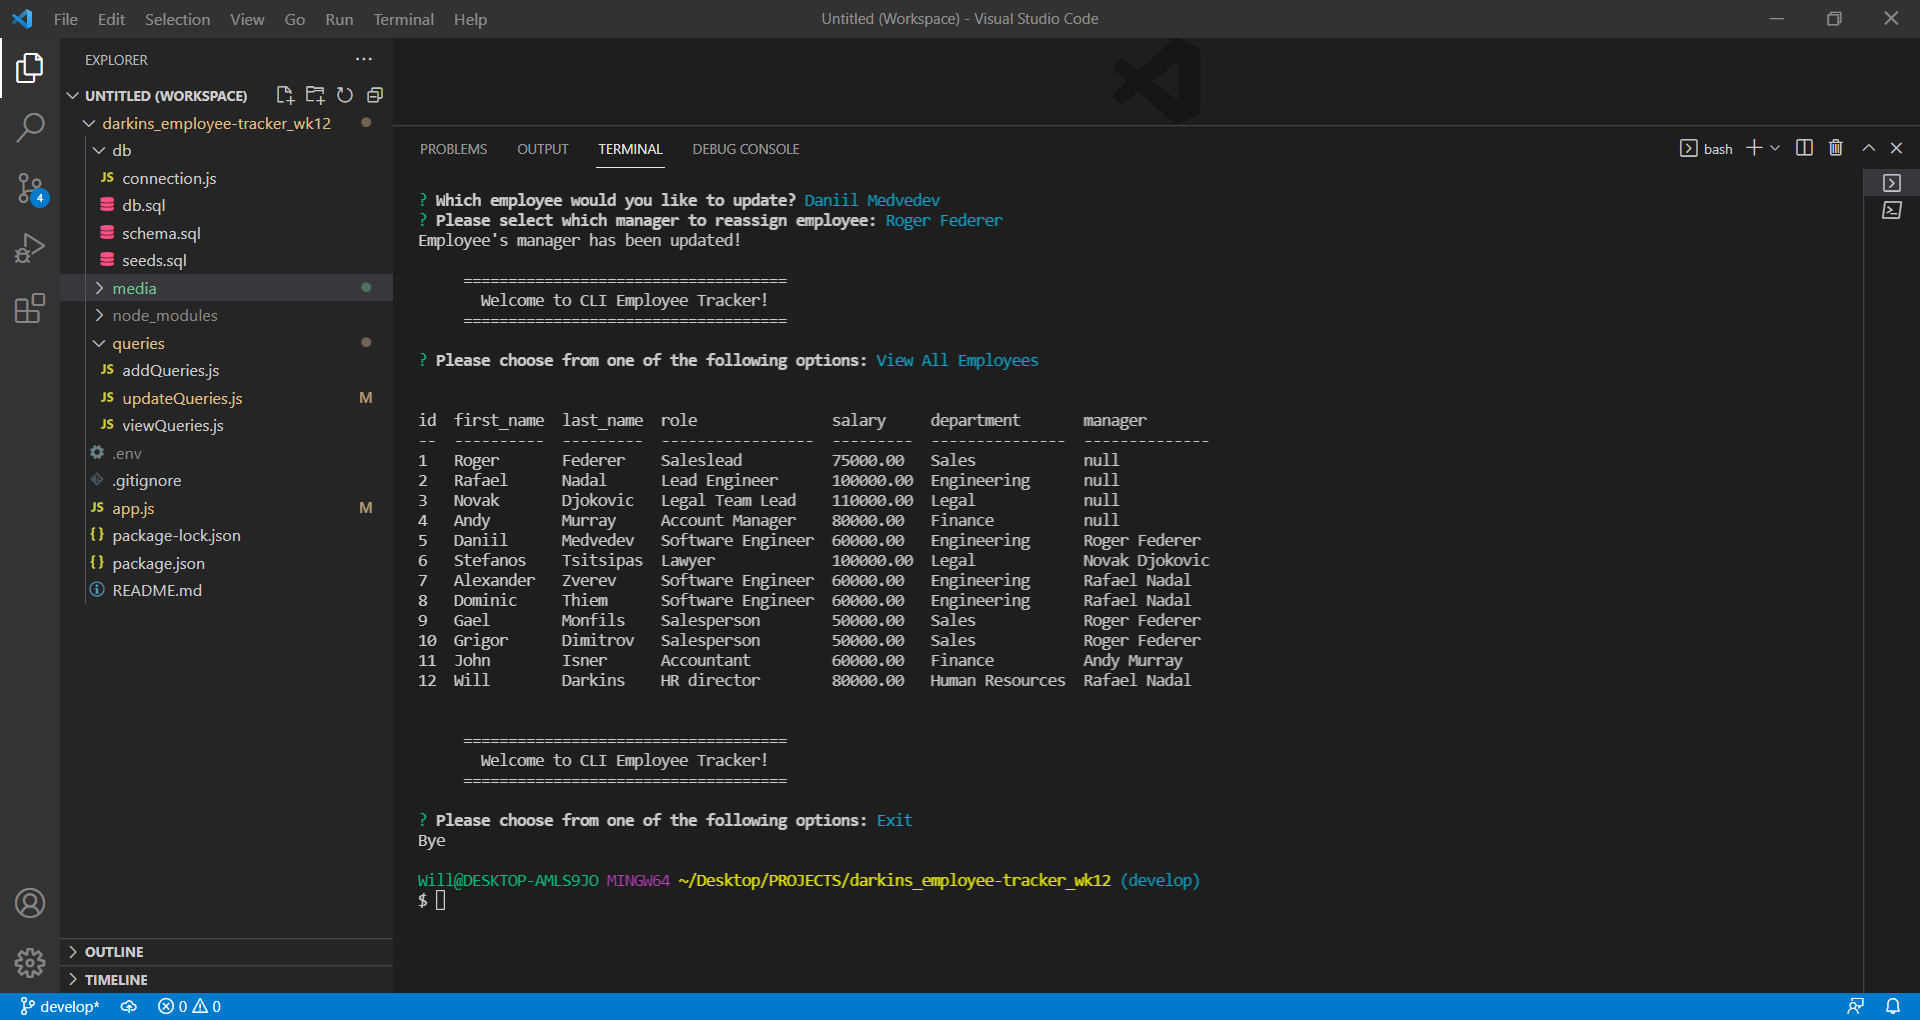Switch to the PROBLEMS tab
Viewport: 1920px width, 1020px height.
453,148
